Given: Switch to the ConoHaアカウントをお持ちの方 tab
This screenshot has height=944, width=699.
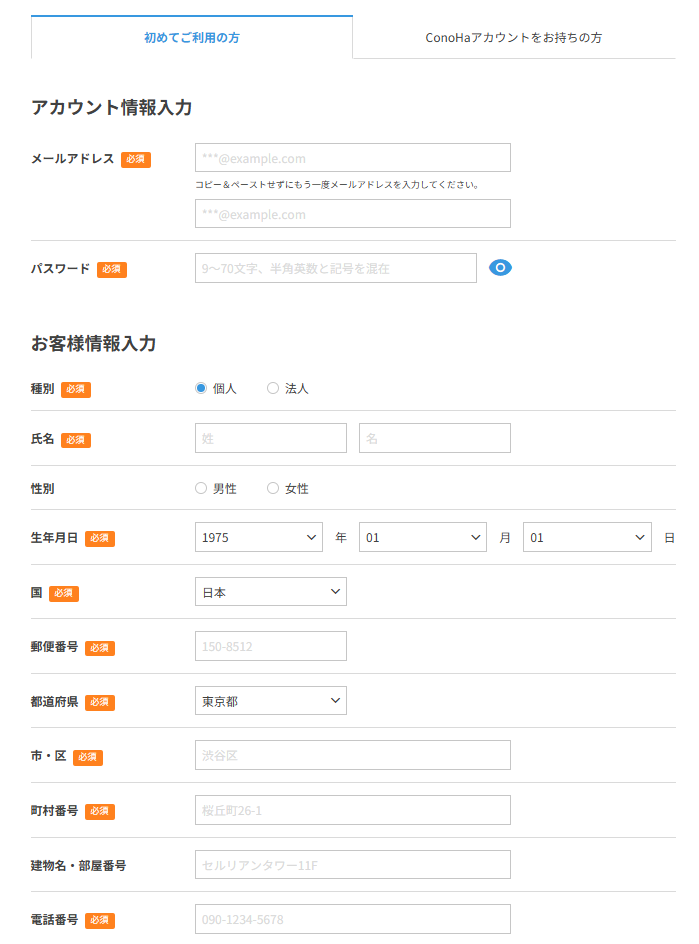Looking at the screenshot, I should click(513, 38).
